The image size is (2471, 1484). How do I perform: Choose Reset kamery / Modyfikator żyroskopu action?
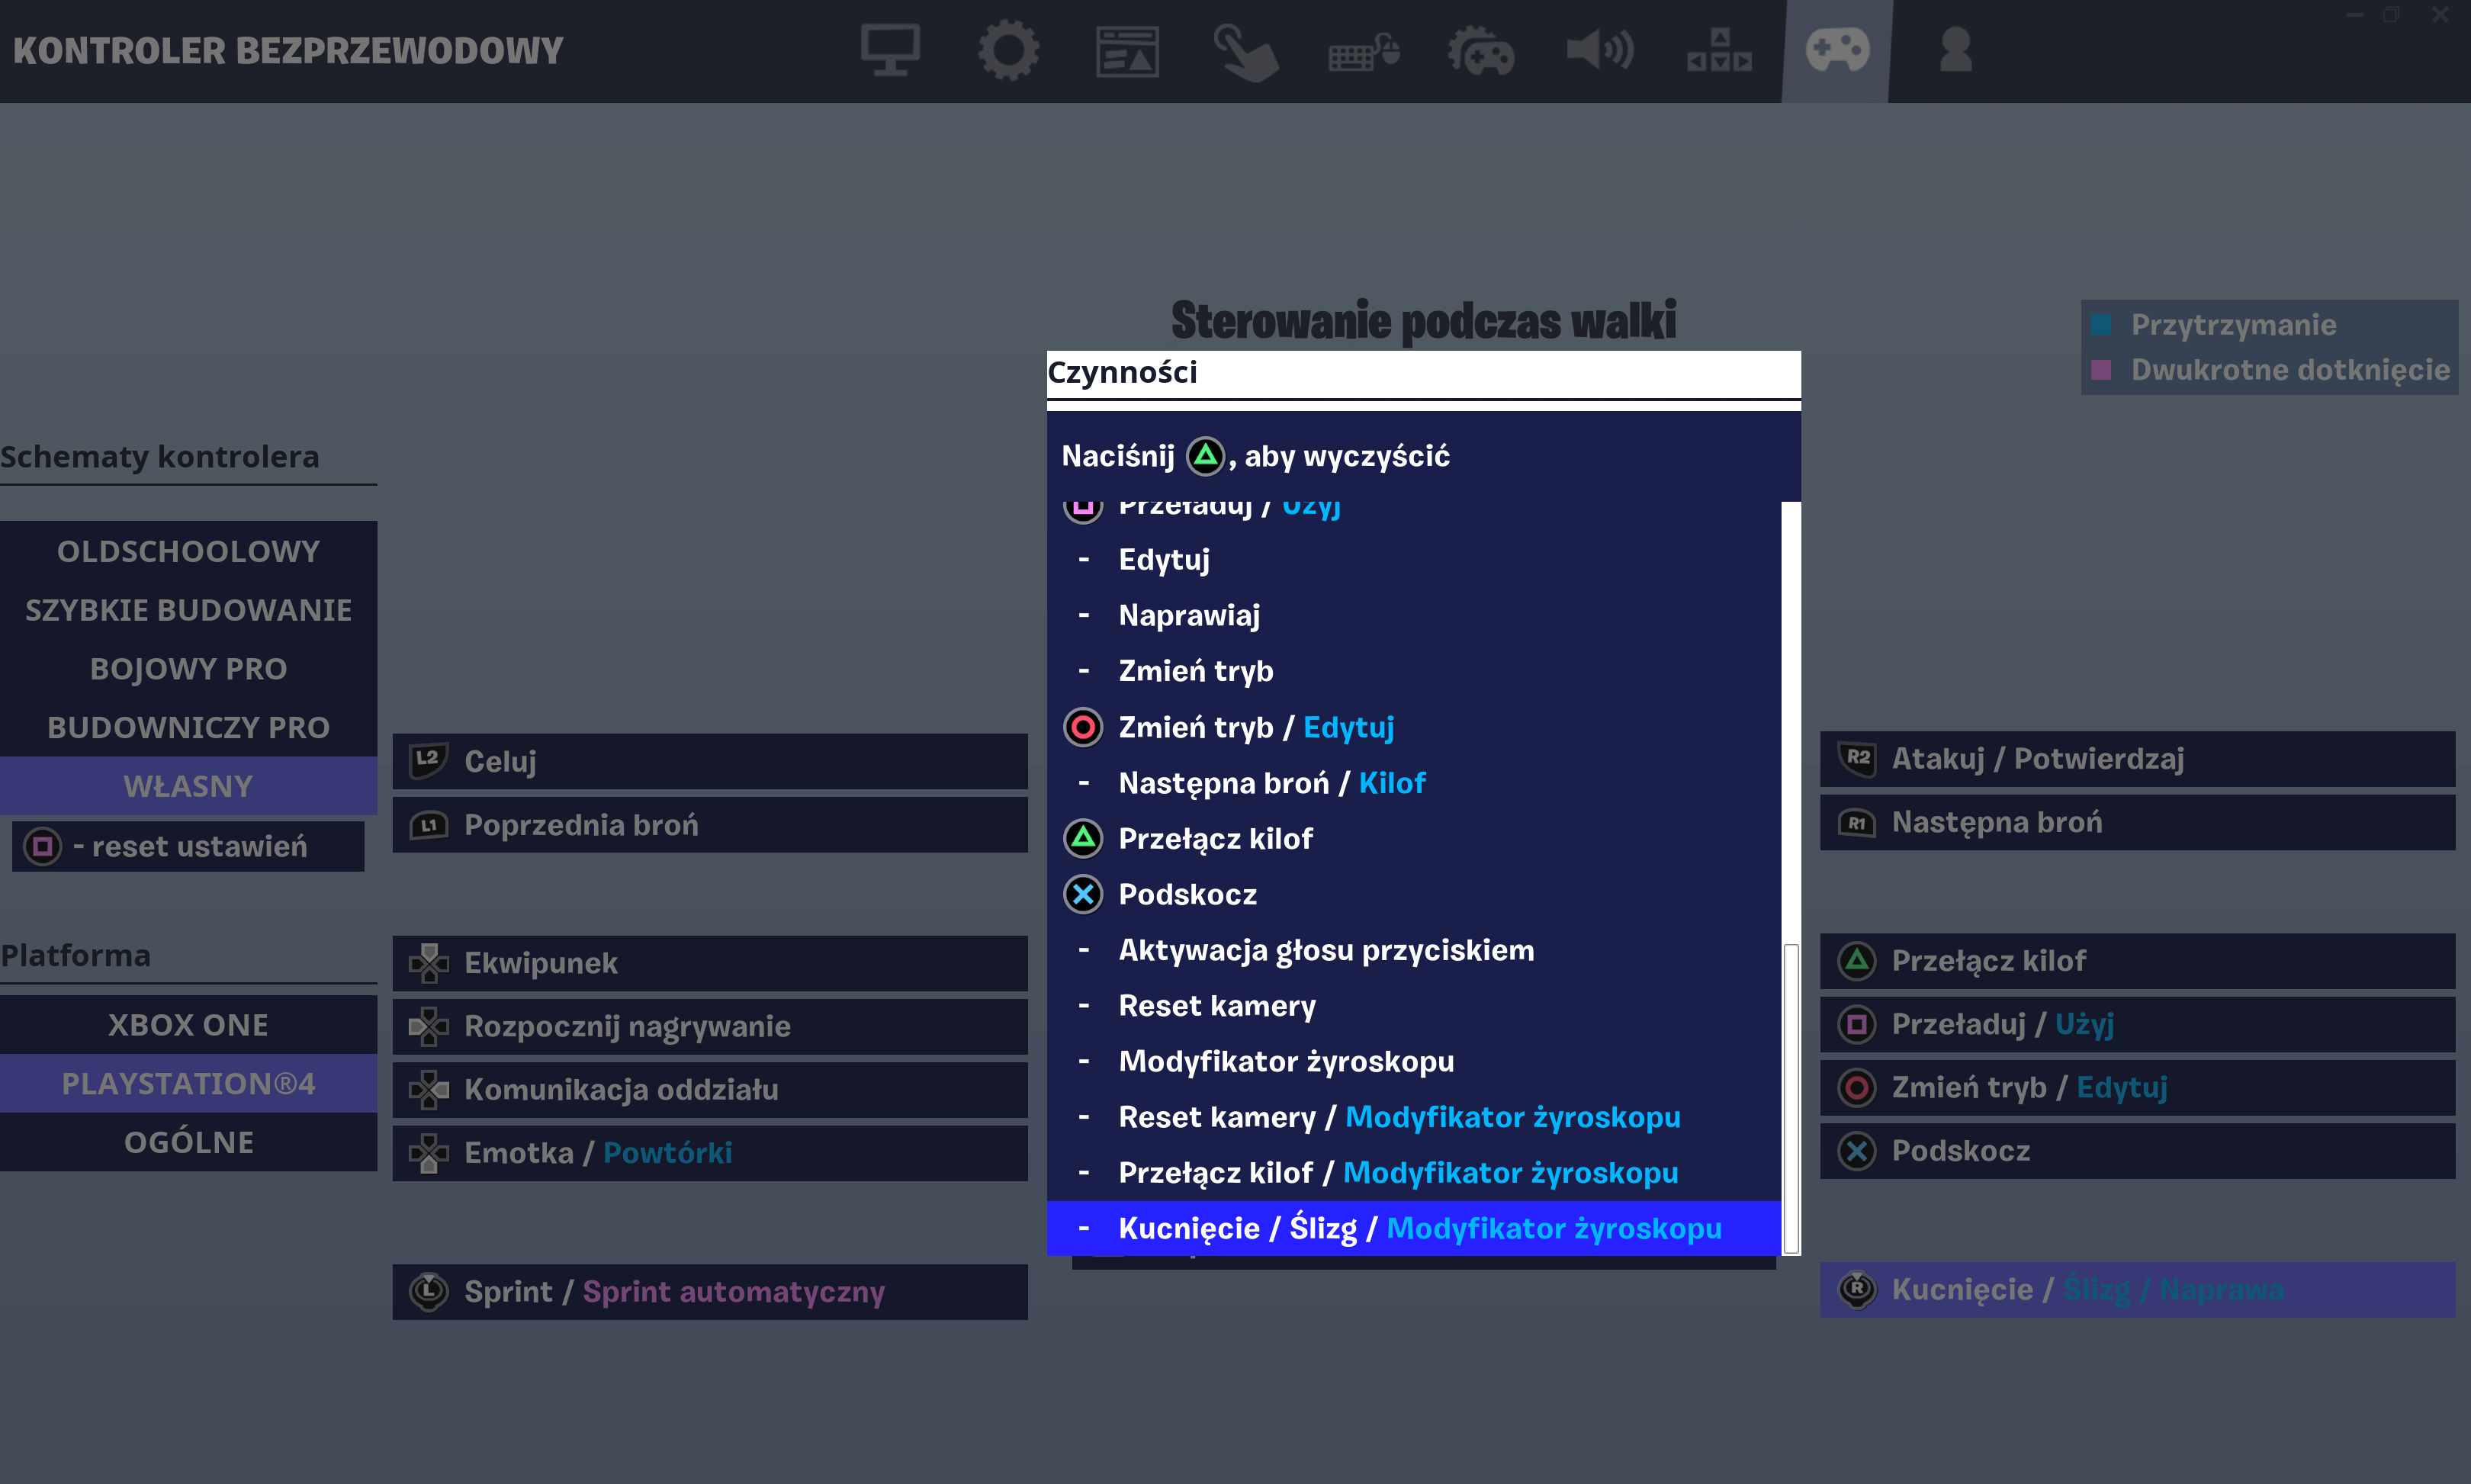point(1414,1117)
